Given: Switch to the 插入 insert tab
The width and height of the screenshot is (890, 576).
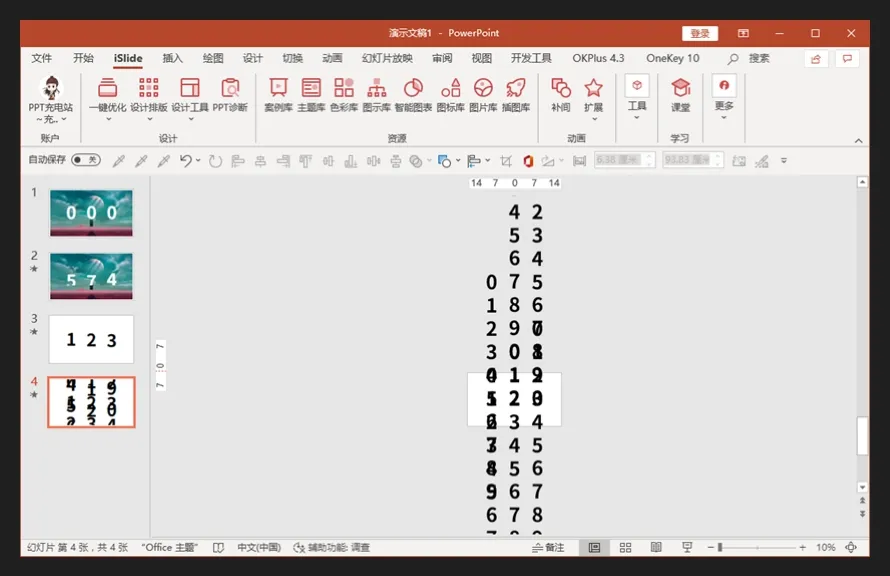Looking at the screenshot, I should (173, 58).
